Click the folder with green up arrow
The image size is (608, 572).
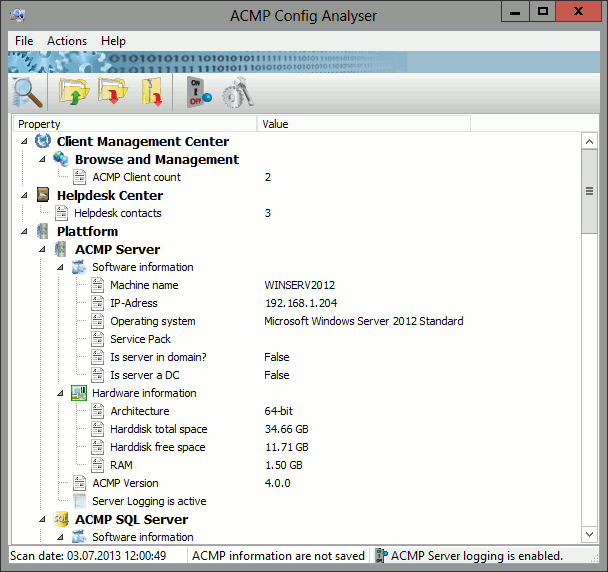pyautogui.click(x=74, y=92)
